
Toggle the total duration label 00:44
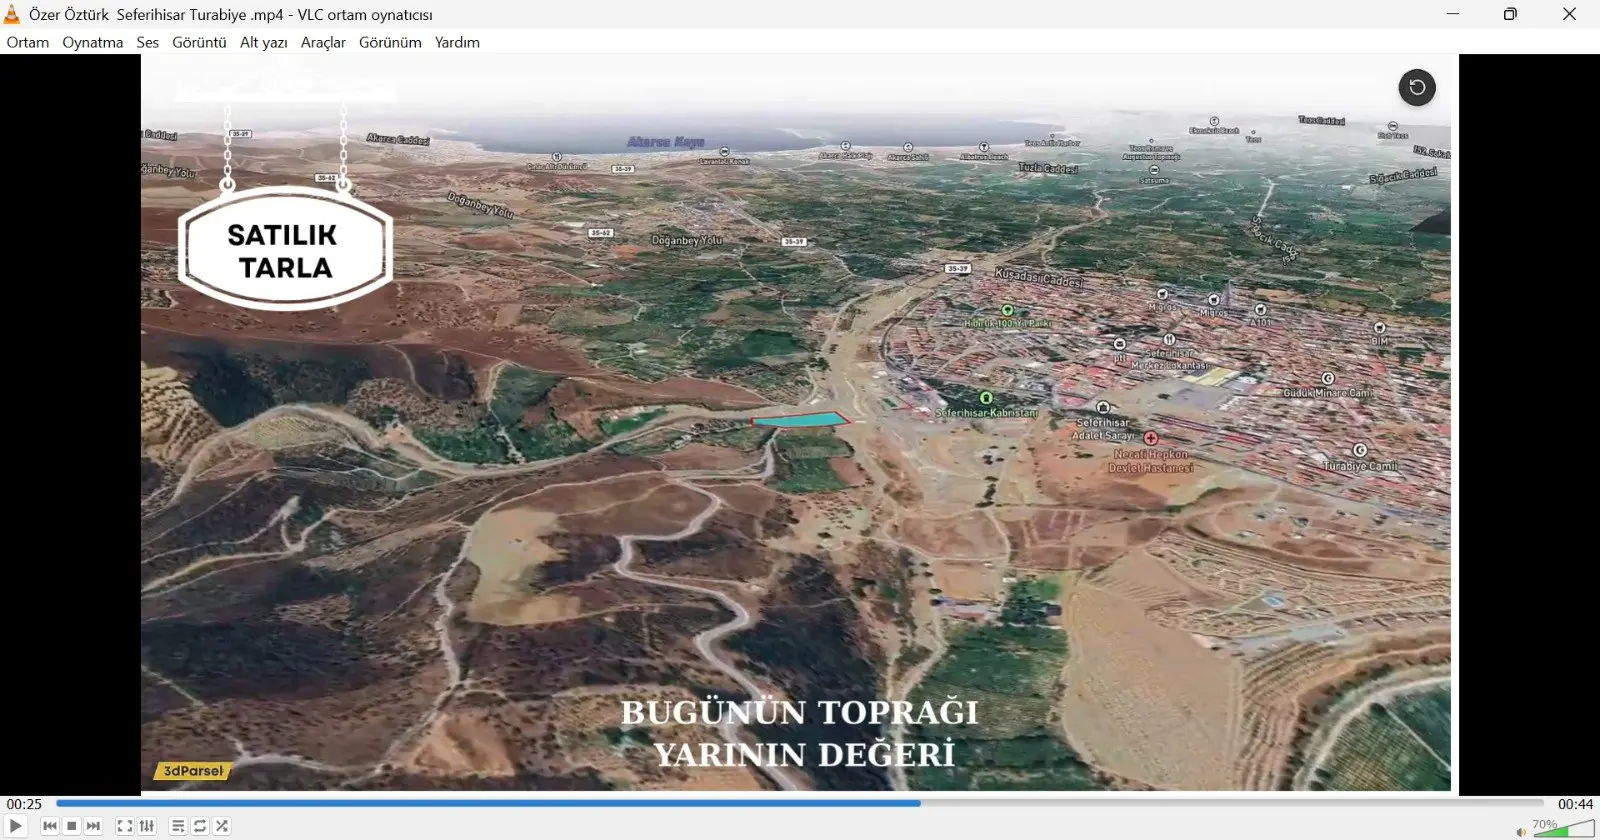coord(1575,804)
